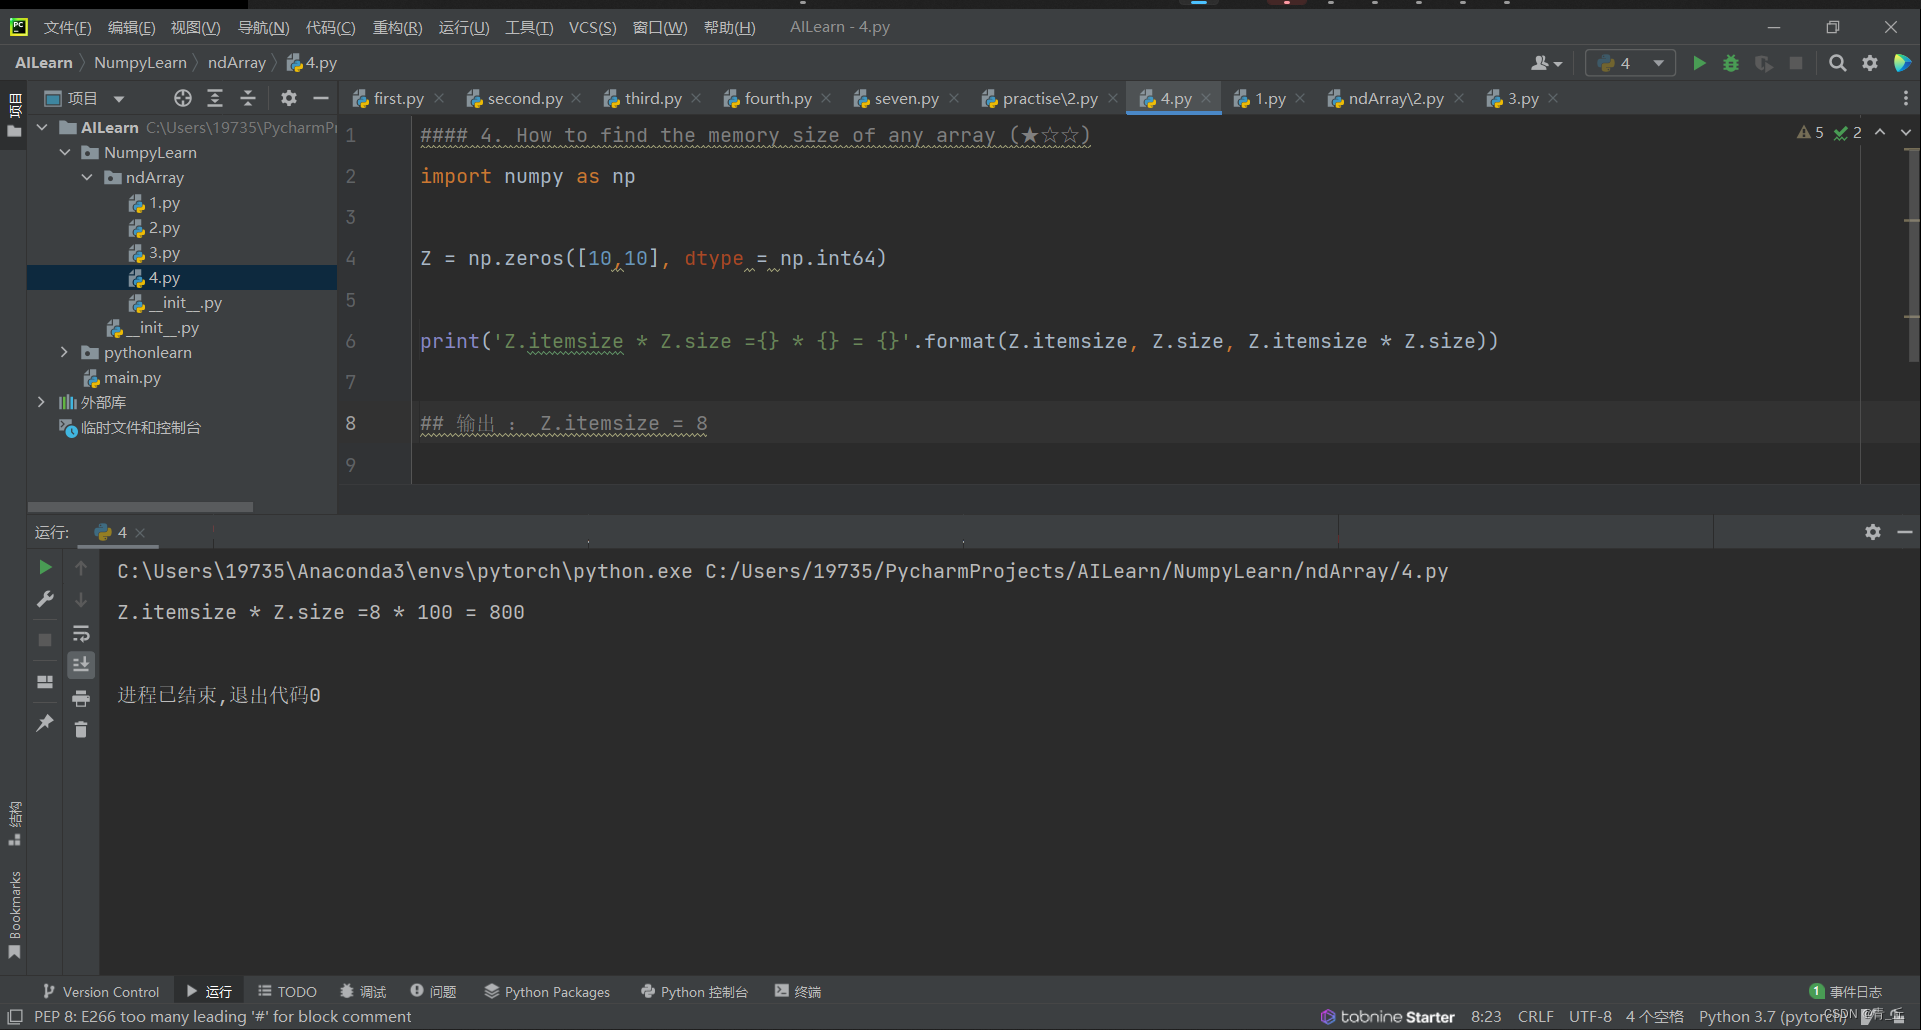Run with coverage icon in toolbar

[x=1764, y=63]
